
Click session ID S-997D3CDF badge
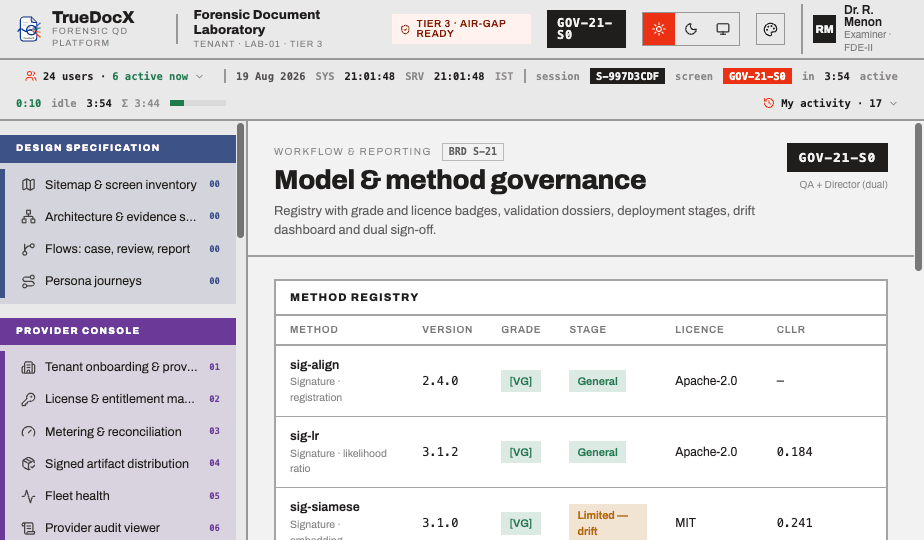(x=627, y=76)
